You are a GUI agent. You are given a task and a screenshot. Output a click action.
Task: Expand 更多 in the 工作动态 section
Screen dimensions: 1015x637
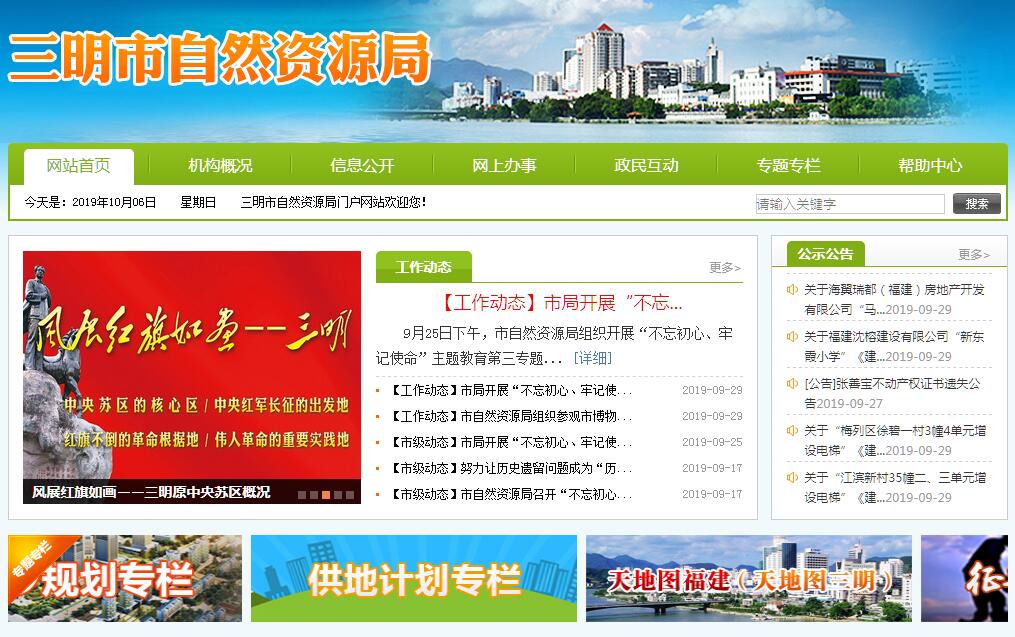(724, 268)
